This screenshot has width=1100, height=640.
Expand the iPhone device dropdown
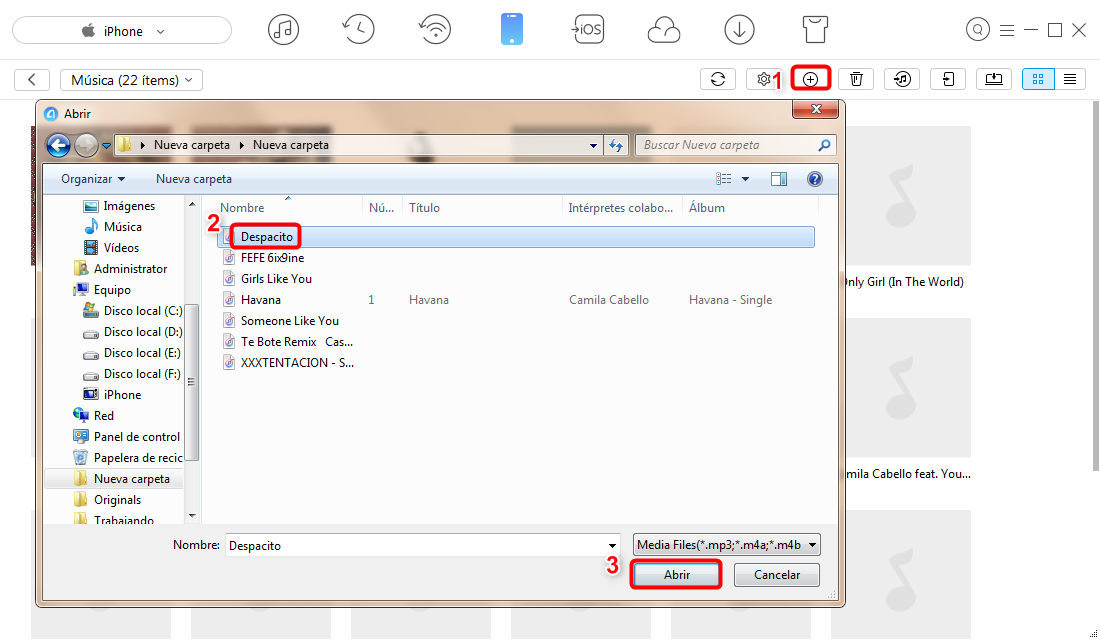coord(122,31)
